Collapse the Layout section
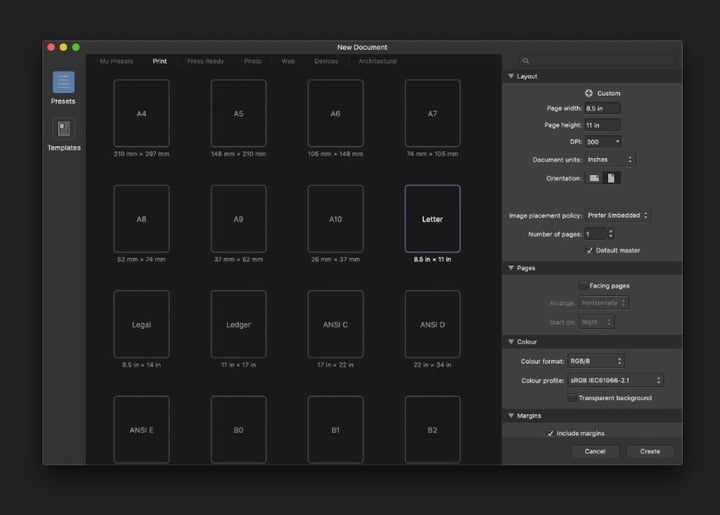Viewport: 720px width, 515px height. [511, 76]
